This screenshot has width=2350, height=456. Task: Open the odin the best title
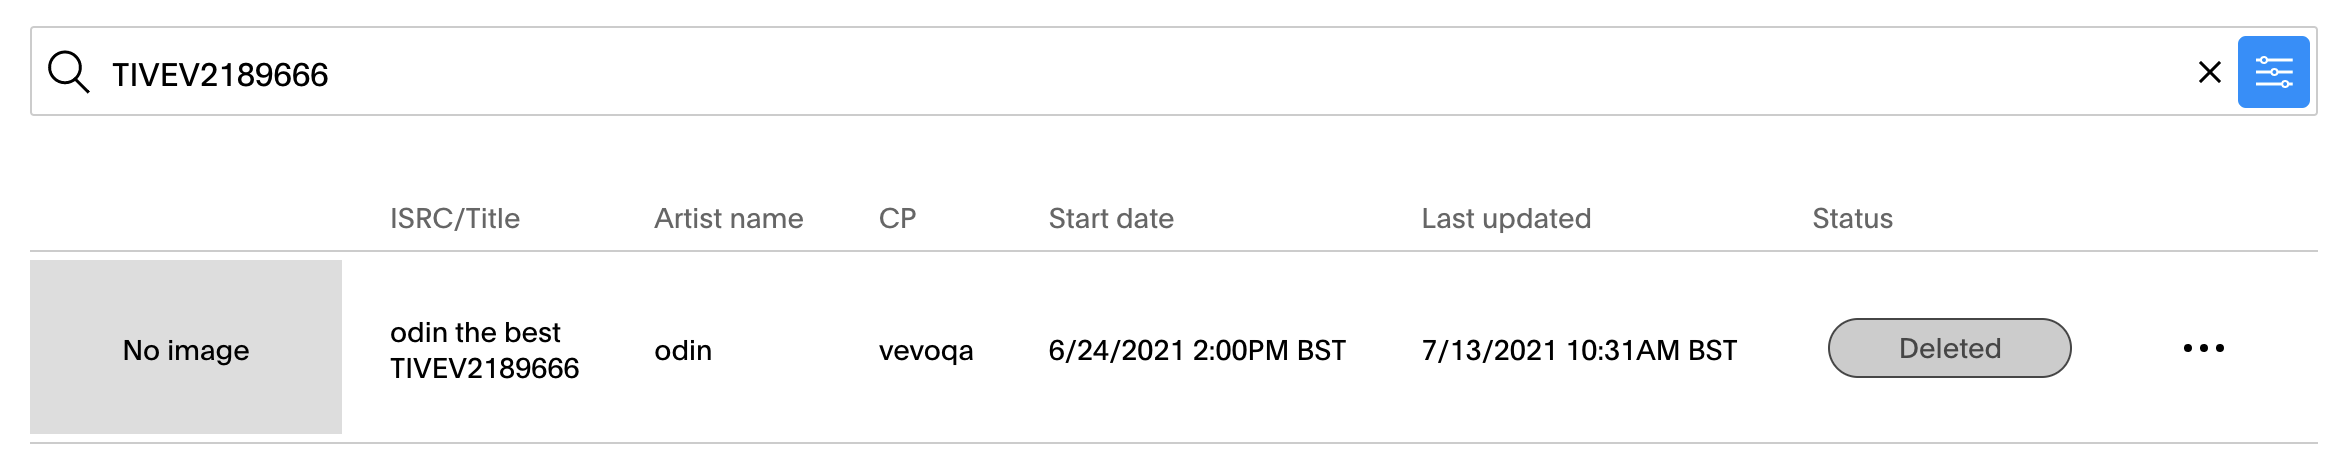[x=475, y=332]
